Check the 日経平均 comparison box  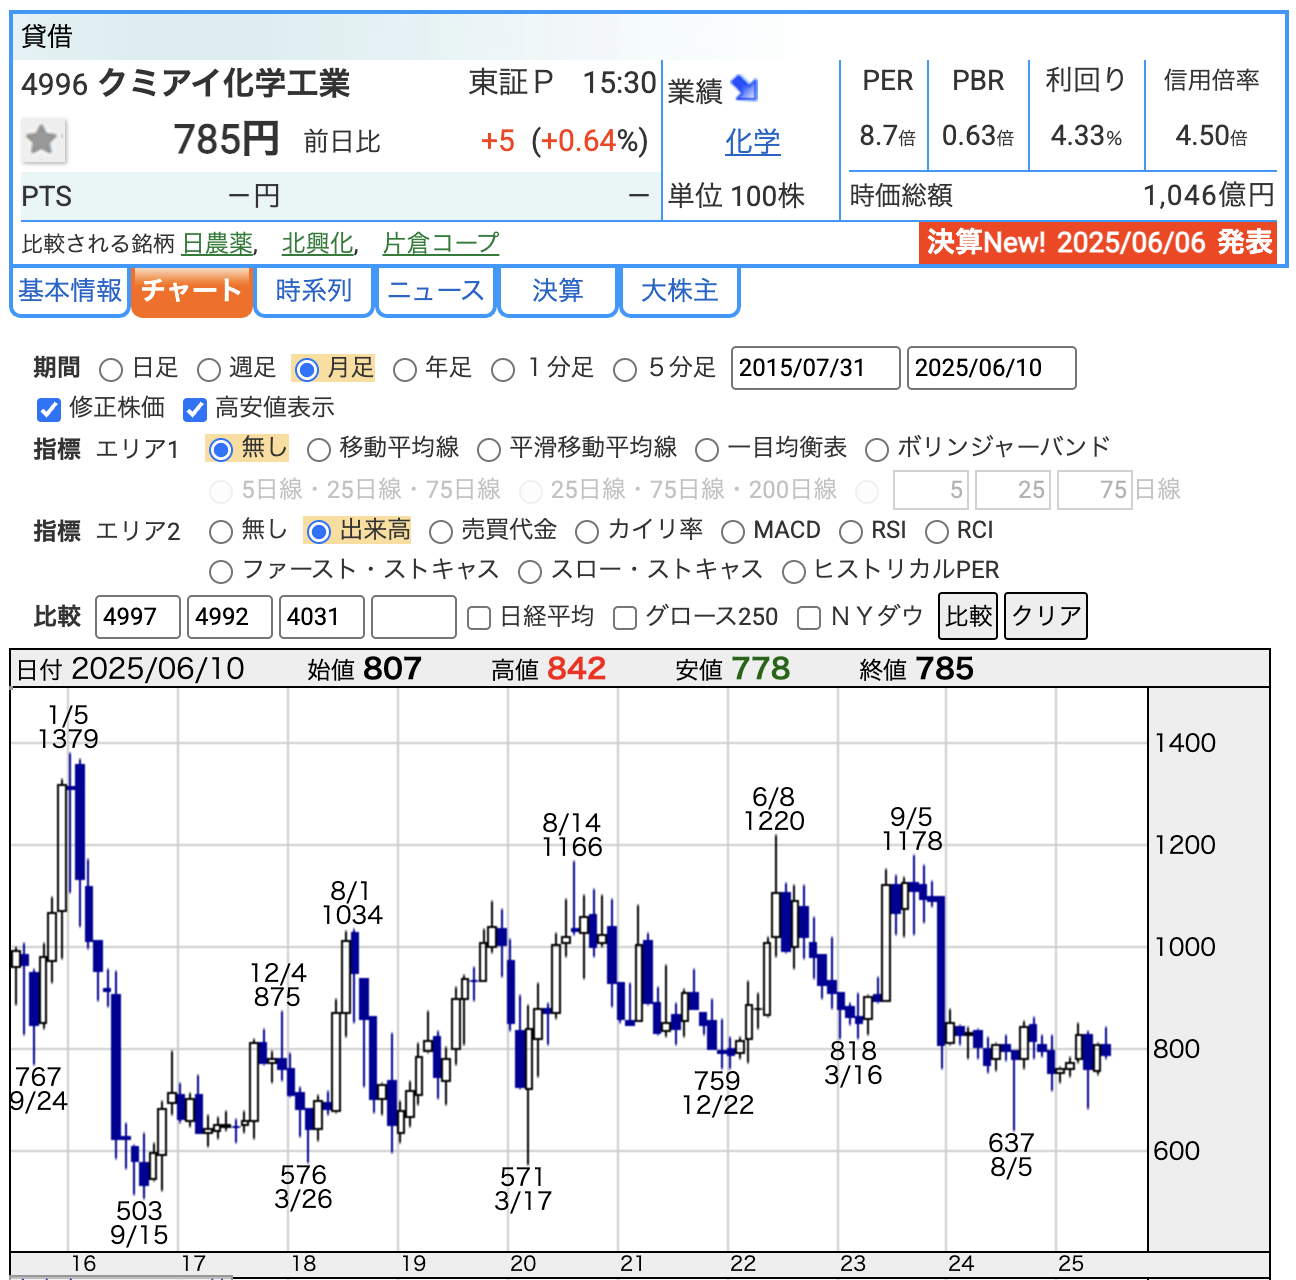coord(479,618)
